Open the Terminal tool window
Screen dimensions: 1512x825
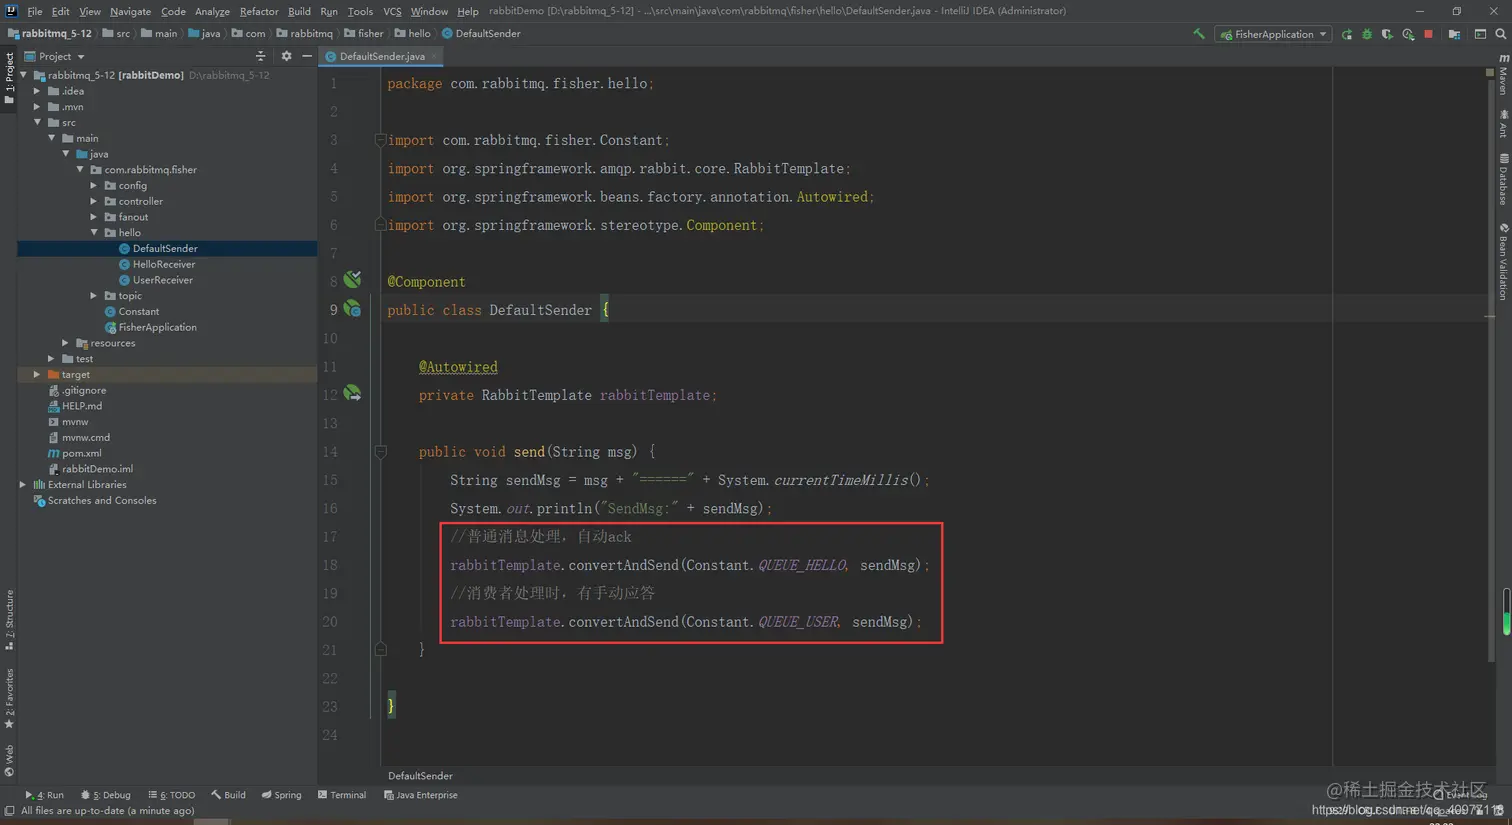tap(342, 795)
